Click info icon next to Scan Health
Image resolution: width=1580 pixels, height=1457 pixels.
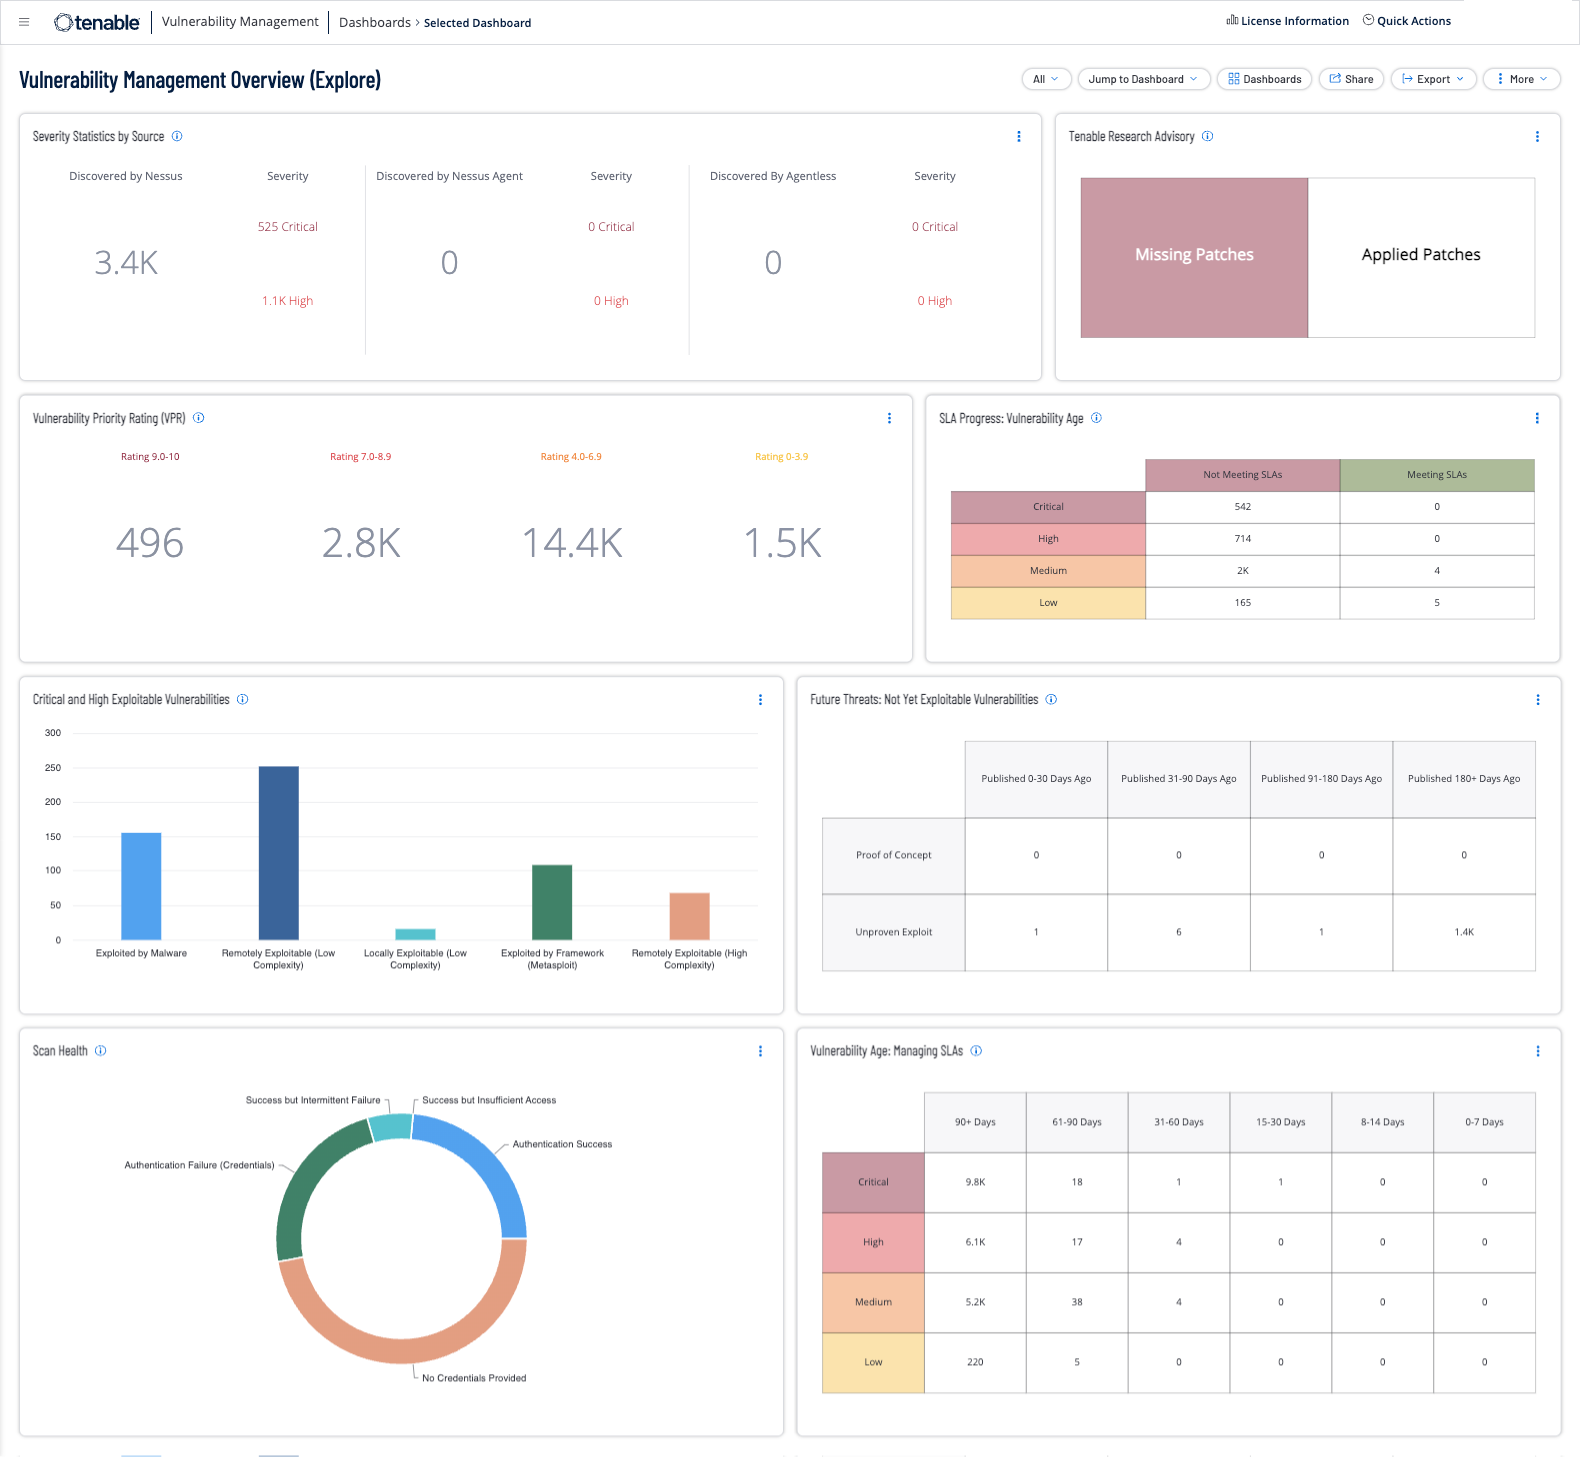pyautogui.click(x=100, y=1051)
